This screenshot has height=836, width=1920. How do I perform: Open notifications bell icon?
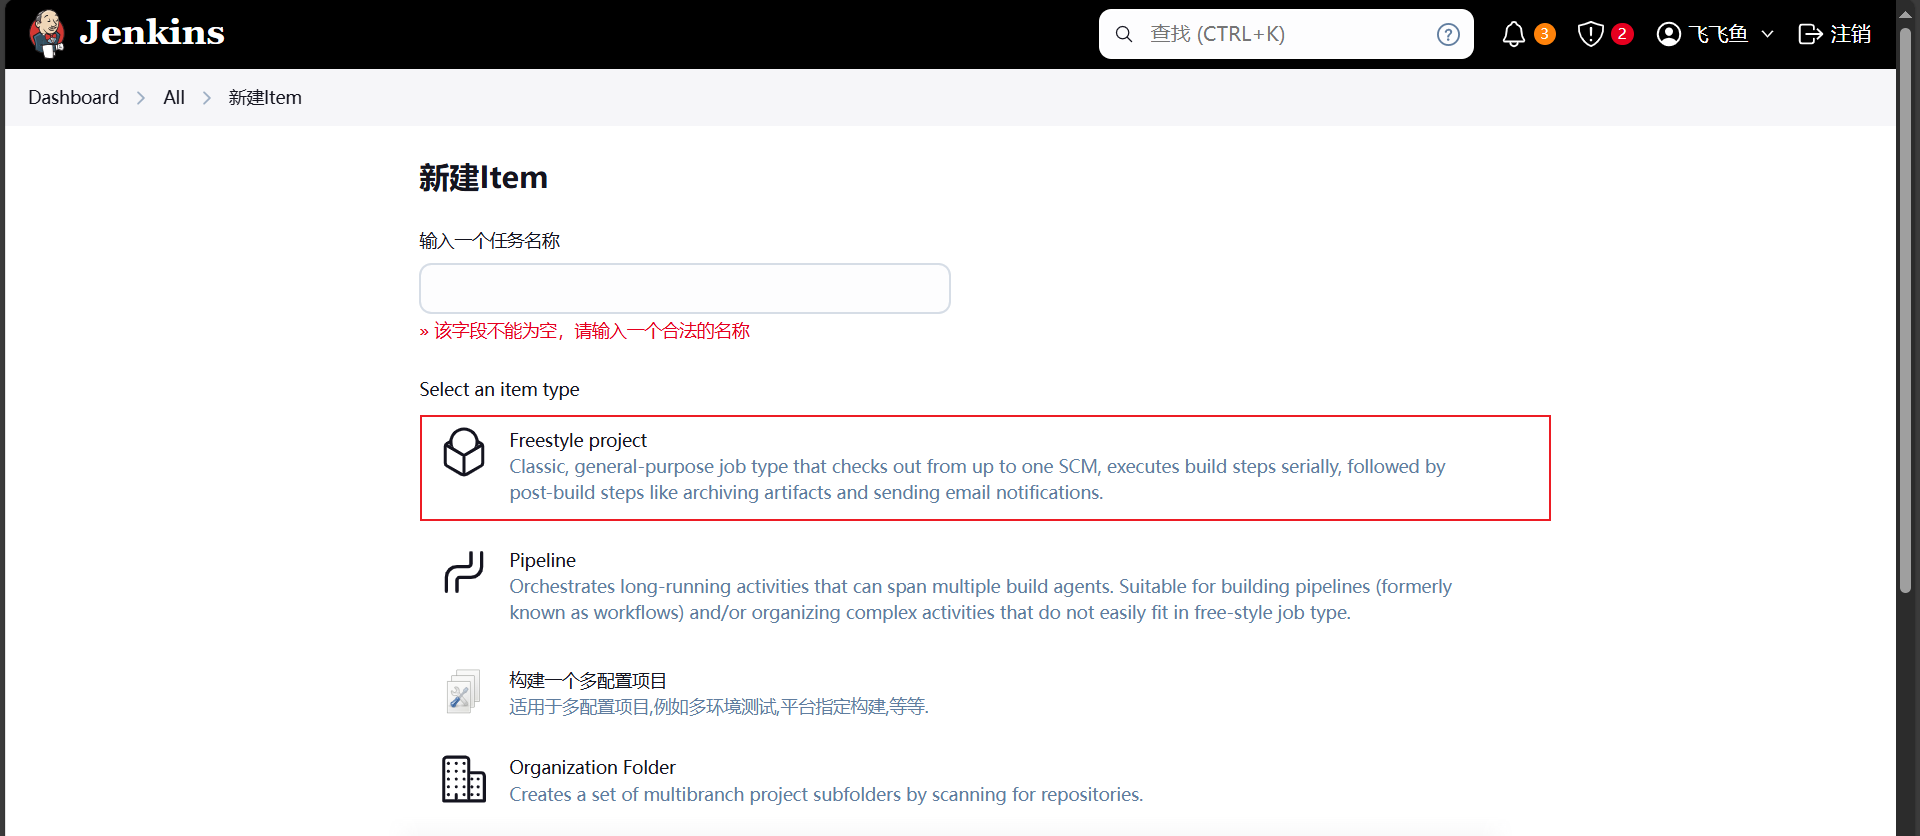[1514, 34]
